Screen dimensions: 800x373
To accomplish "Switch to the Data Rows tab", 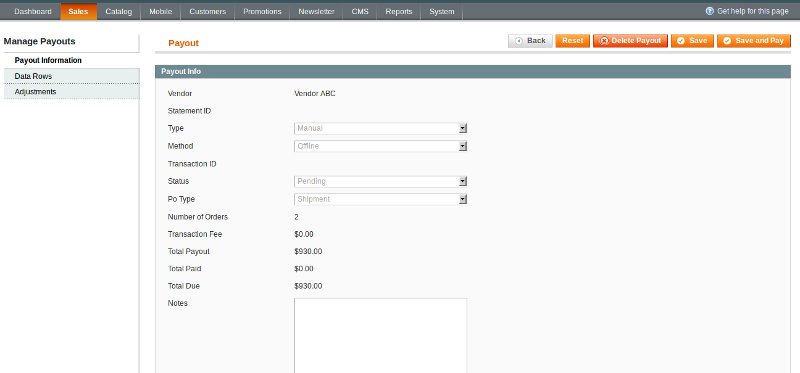I will click(71, 76).
